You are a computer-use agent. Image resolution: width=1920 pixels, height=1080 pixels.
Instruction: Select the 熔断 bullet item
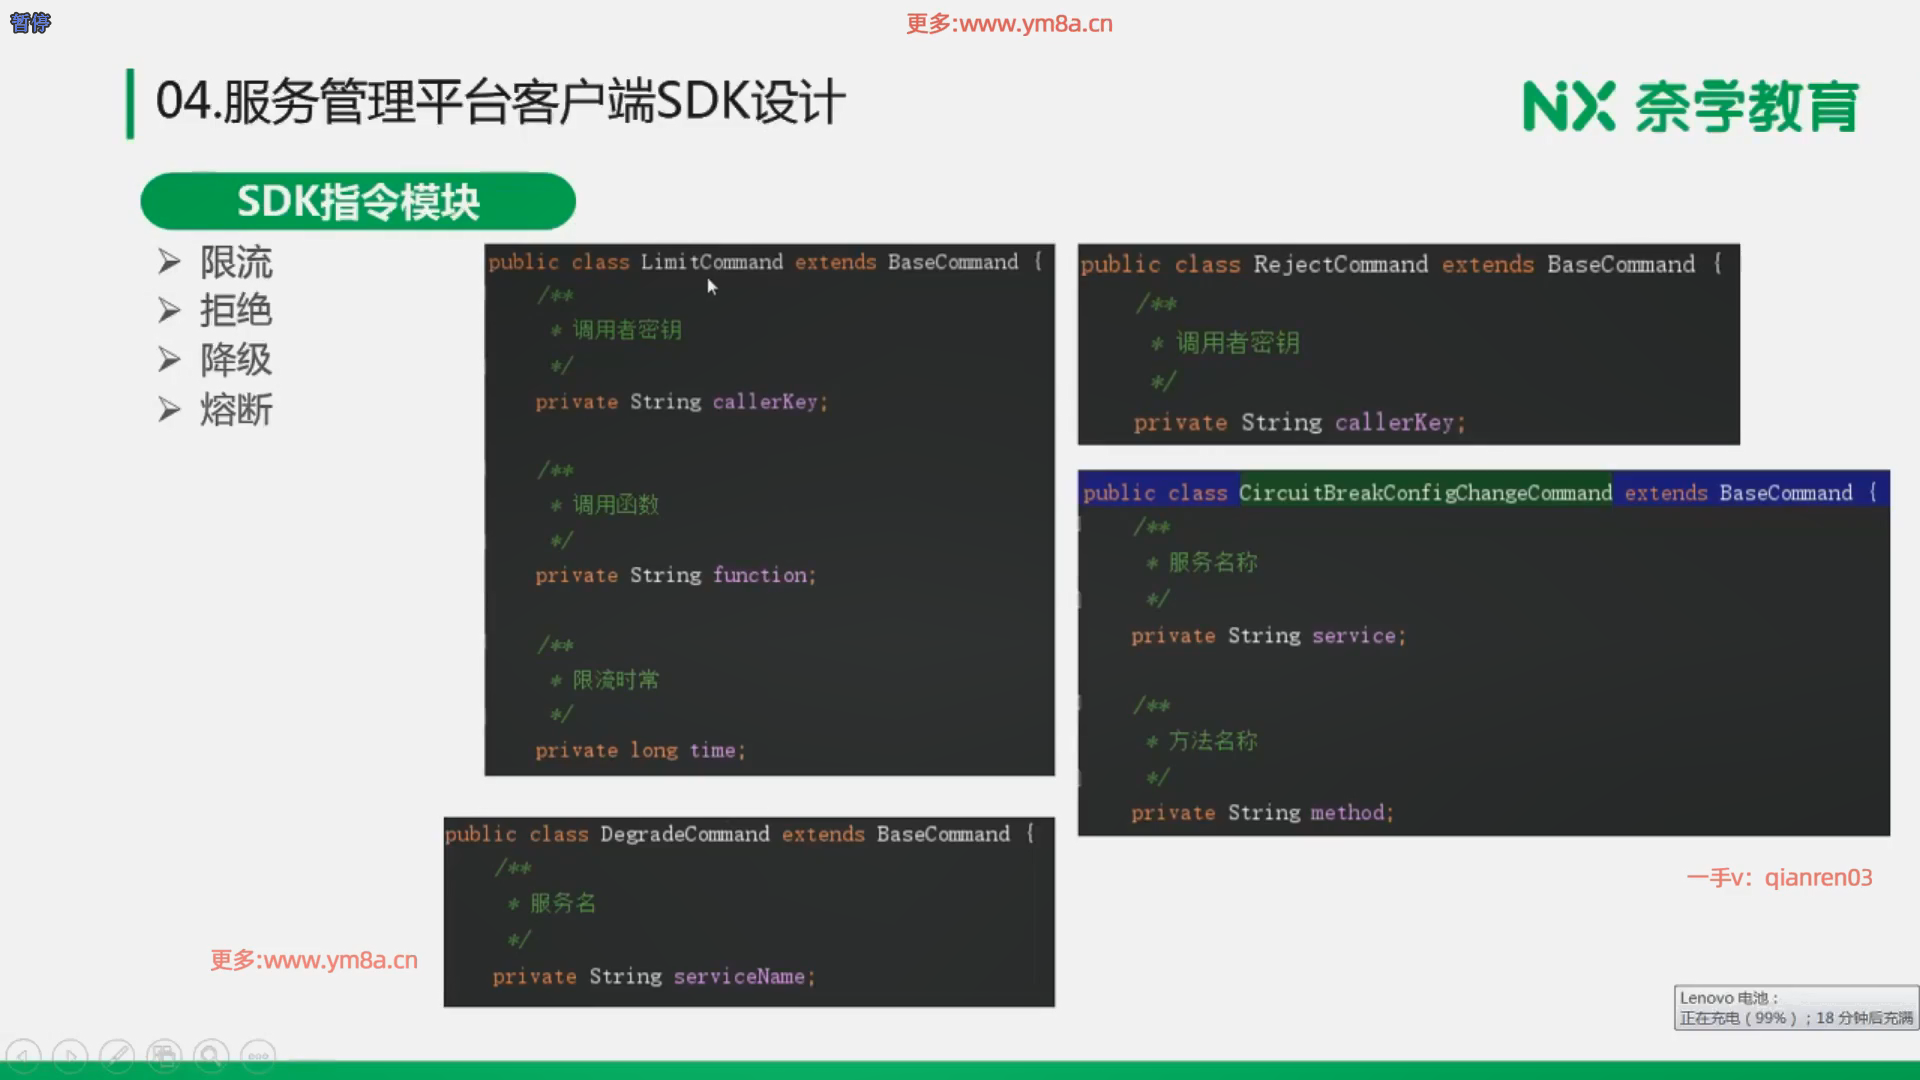[236, 410]
